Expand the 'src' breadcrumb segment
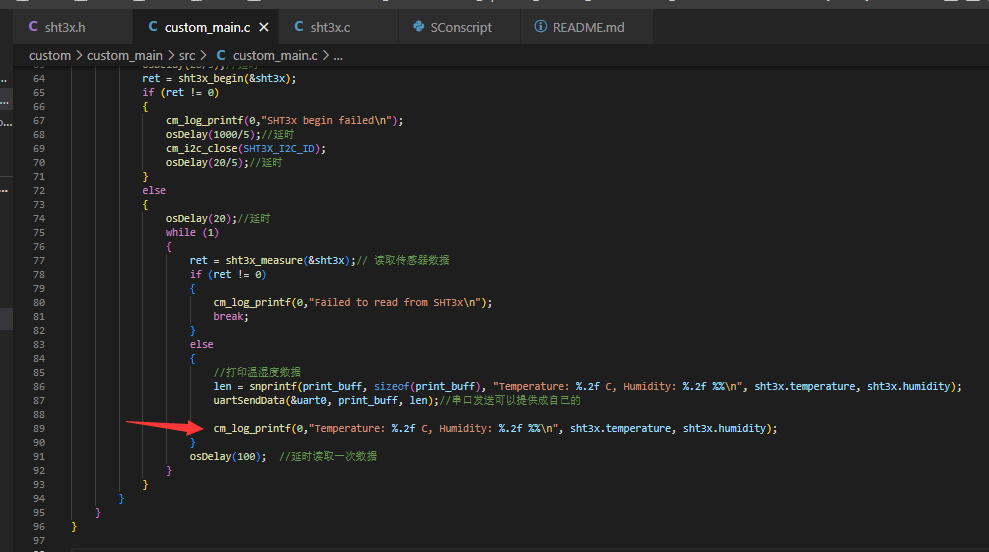 point(187,56)
